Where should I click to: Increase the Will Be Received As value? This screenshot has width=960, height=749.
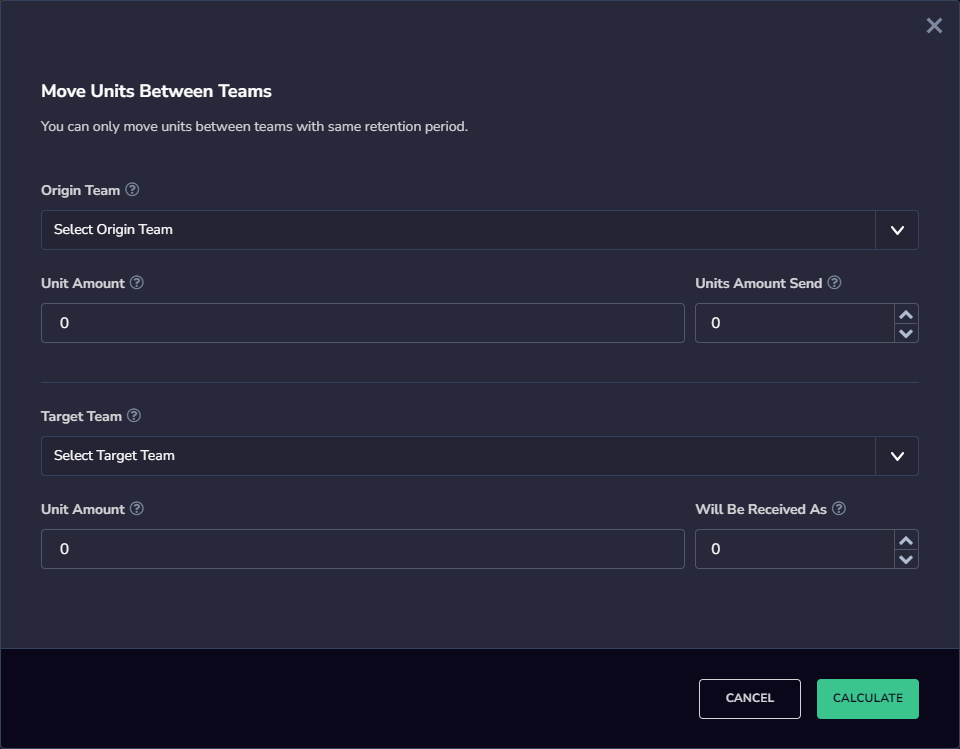point(906,540)
